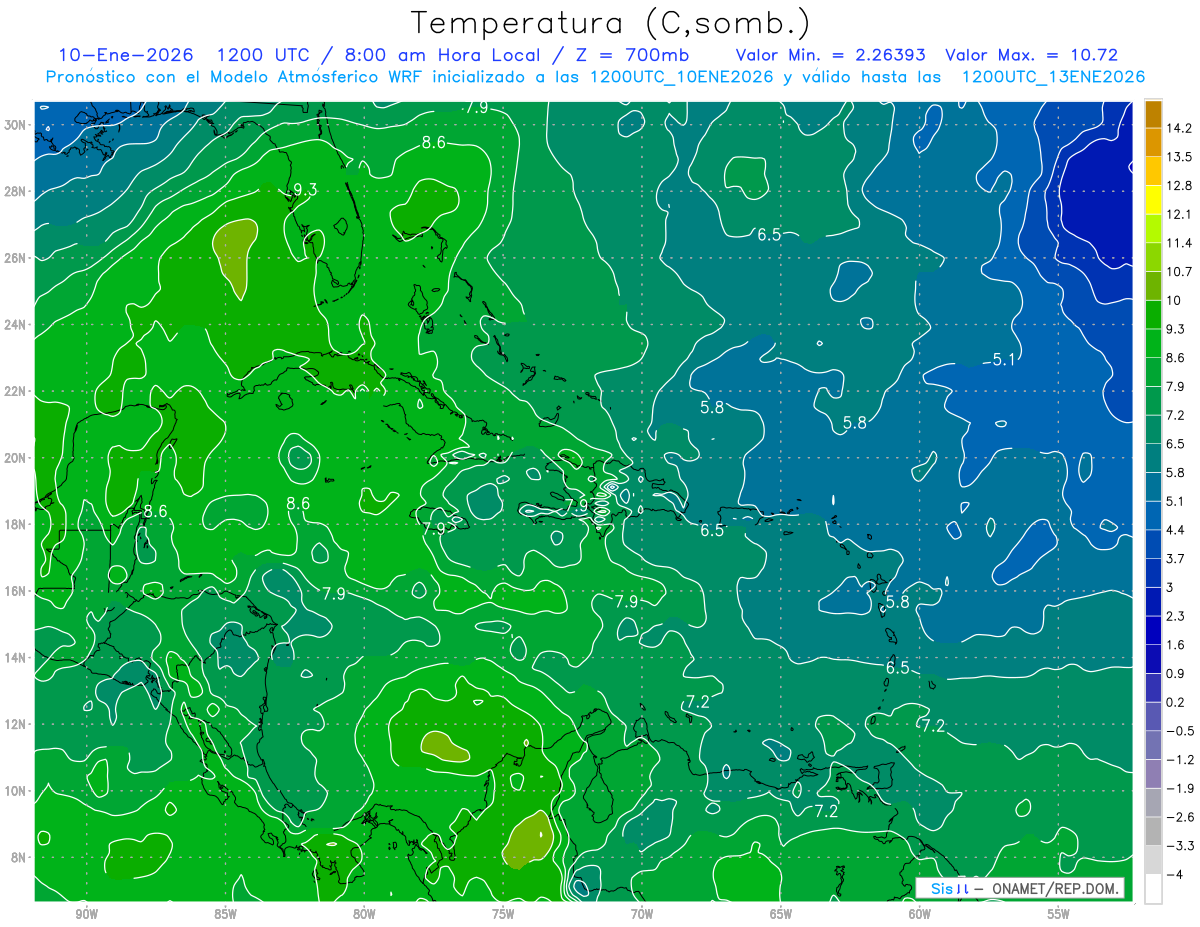Click the 55W longitude axis label

coord(1059,914)
